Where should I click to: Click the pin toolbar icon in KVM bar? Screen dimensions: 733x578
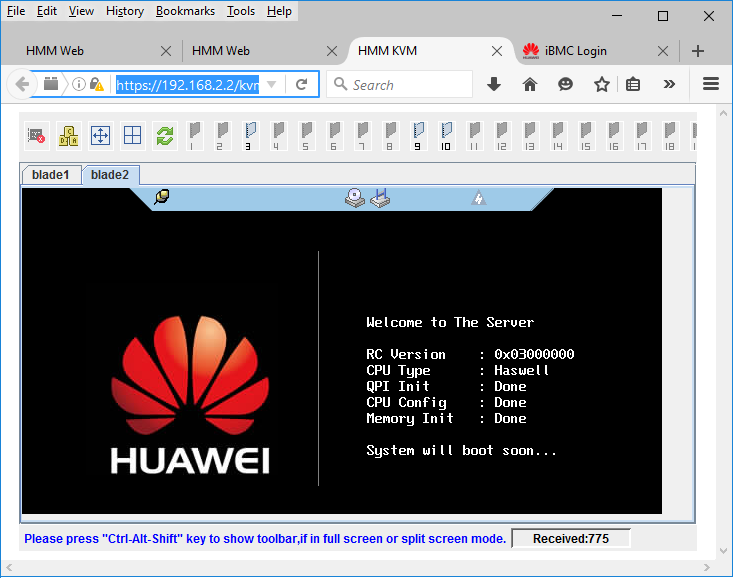click(x=162, y=197)
